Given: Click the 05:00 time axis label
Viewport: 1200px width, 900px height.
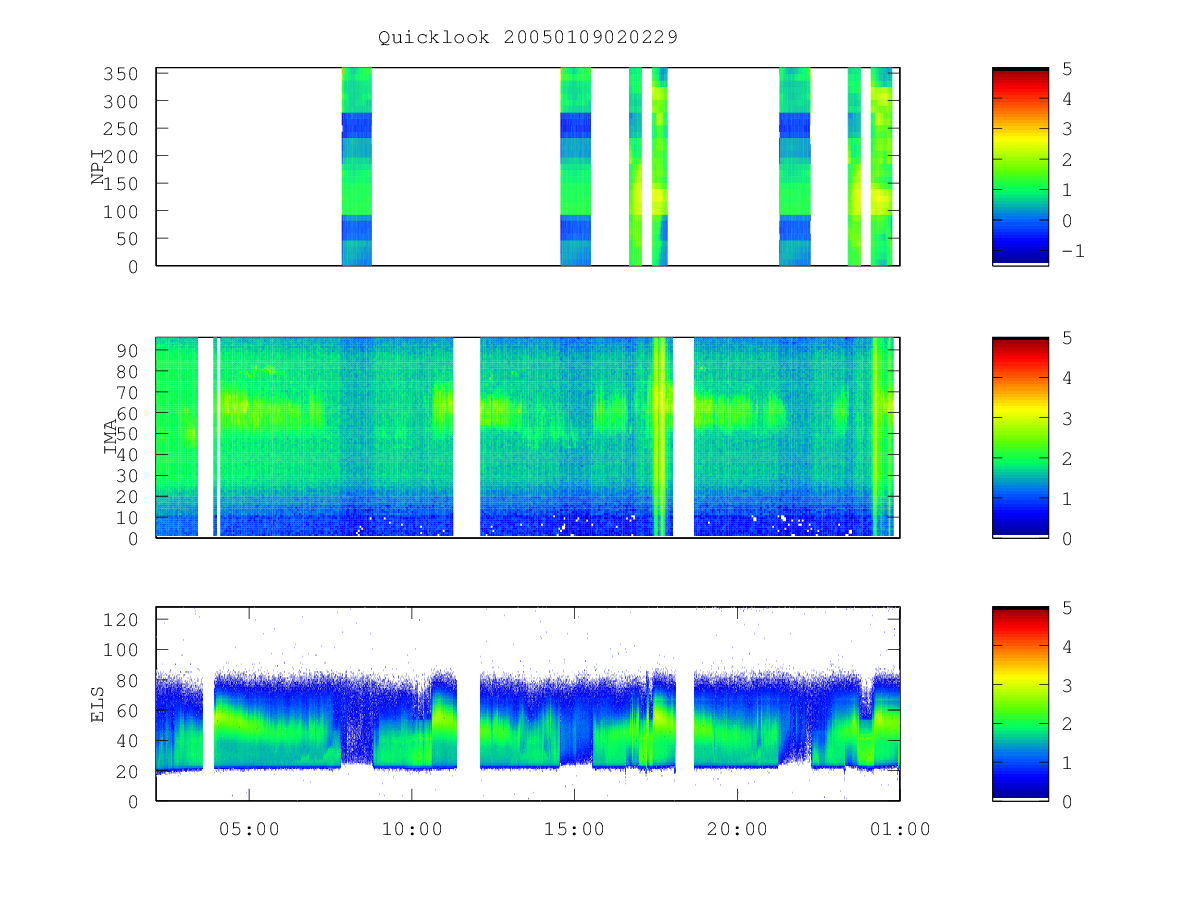Looking at the screenshot, I should point(248,829).
